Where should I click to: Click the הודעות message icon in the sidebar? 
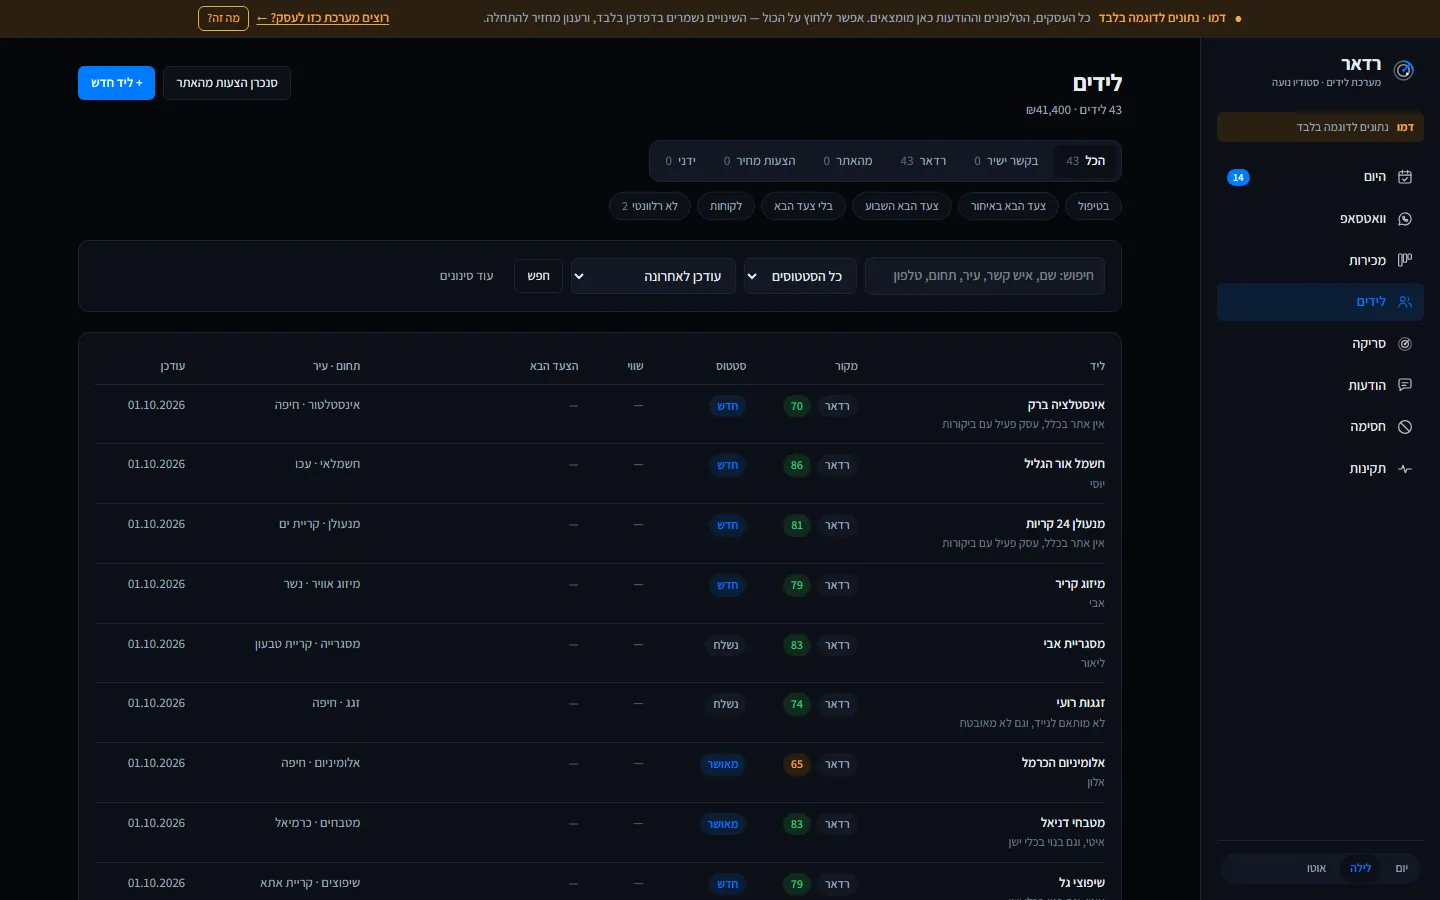click(x=1405, y=385)
